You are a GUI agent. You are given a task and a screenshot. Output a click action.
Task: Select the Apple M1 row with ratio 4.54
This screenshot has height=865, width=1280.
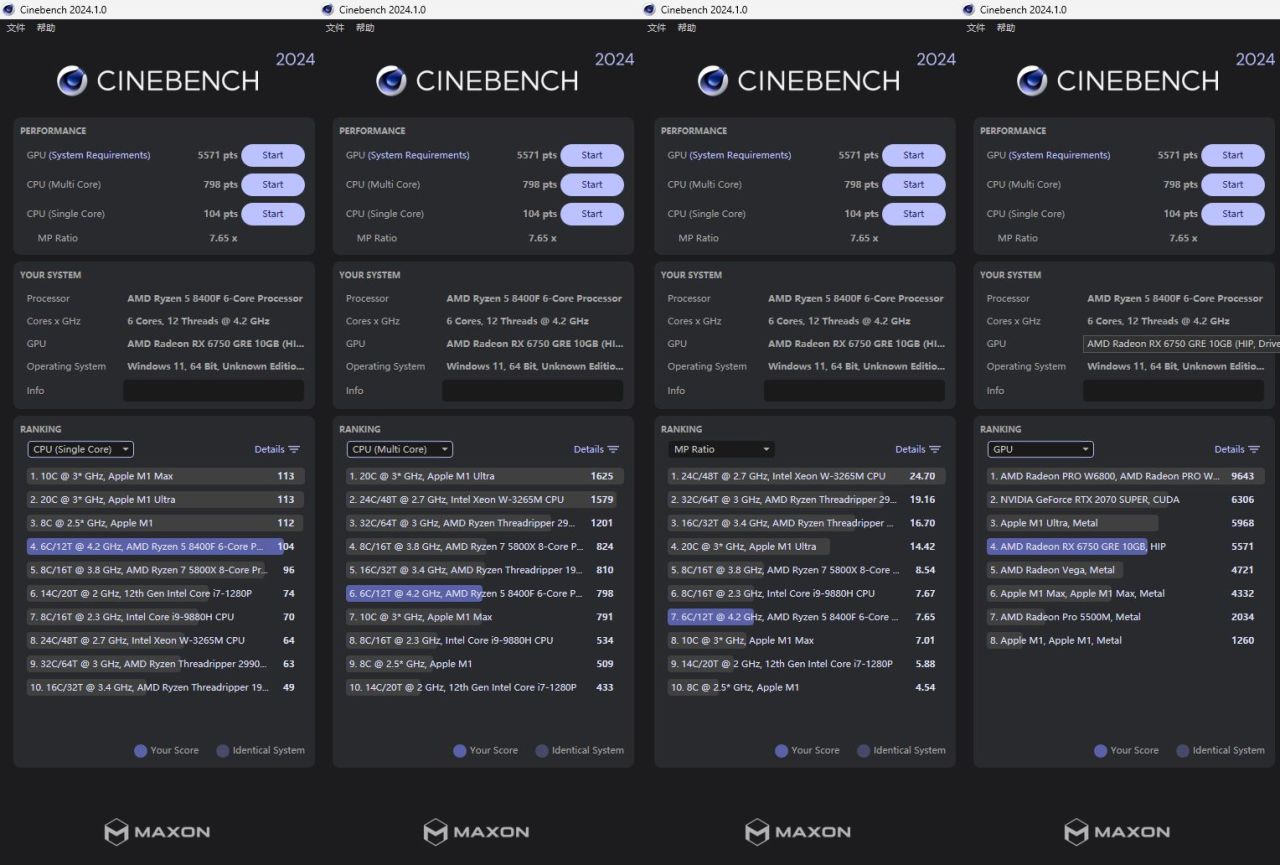(806, 688)
